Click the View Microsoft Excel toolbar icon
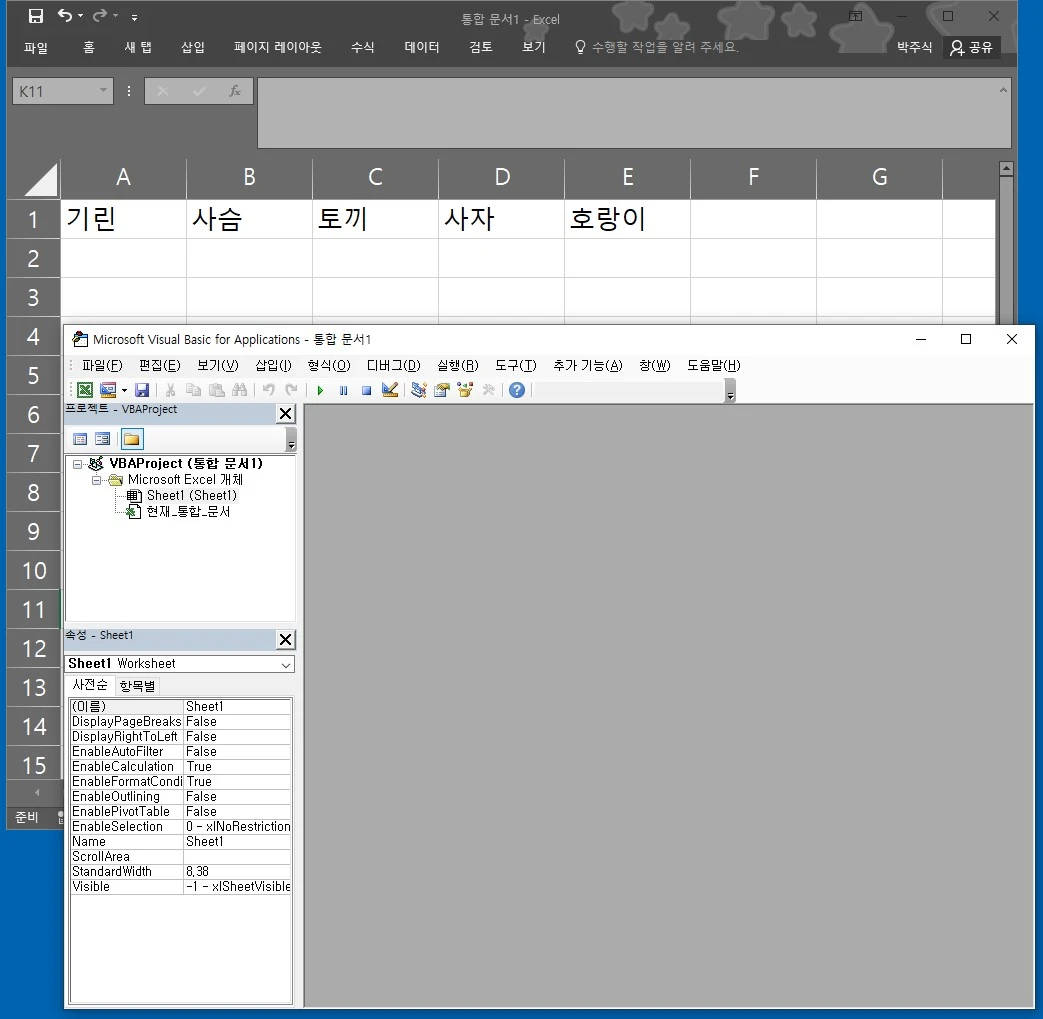The width and height of the screenshot is (1043, 1019). [x=85, y=390]
